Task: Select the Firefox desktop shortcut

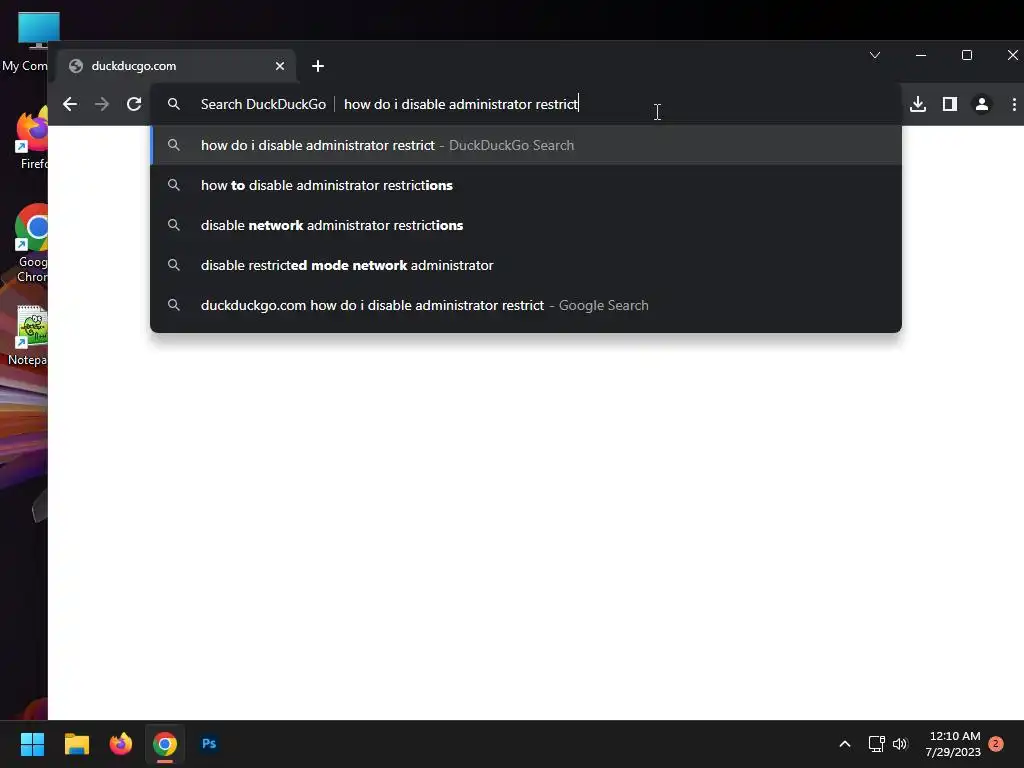Action: (33, 140)
